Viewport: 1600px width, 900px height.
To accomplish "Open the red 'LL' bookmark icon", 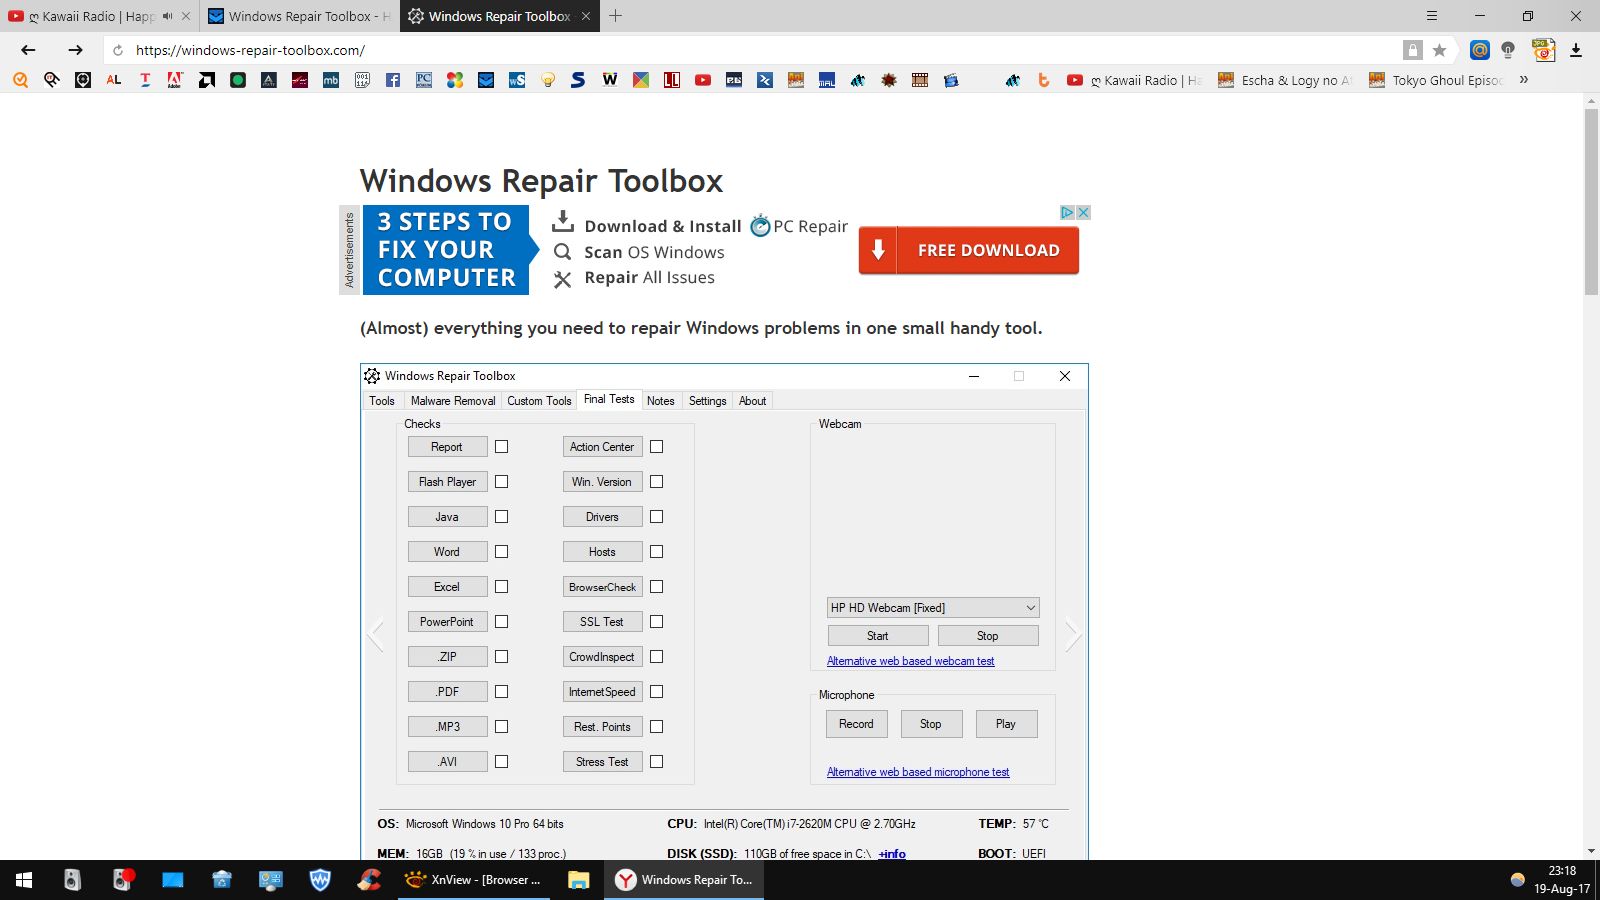I will point(672,80).
